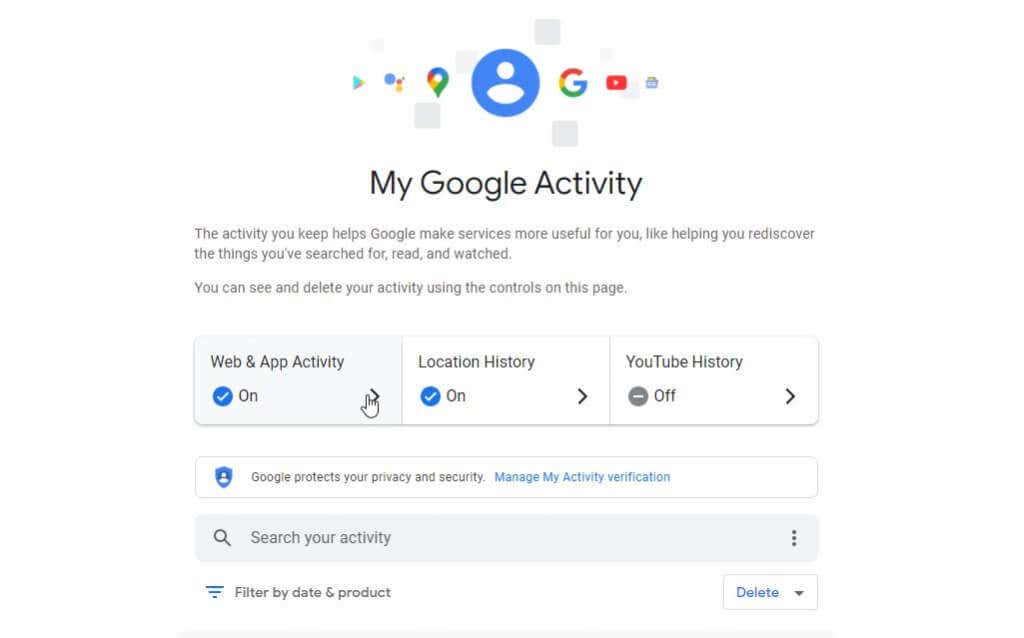Viewport: 1024px width, 638px height.
Task: Click the filter lines icon
Action: pos(214,592)
